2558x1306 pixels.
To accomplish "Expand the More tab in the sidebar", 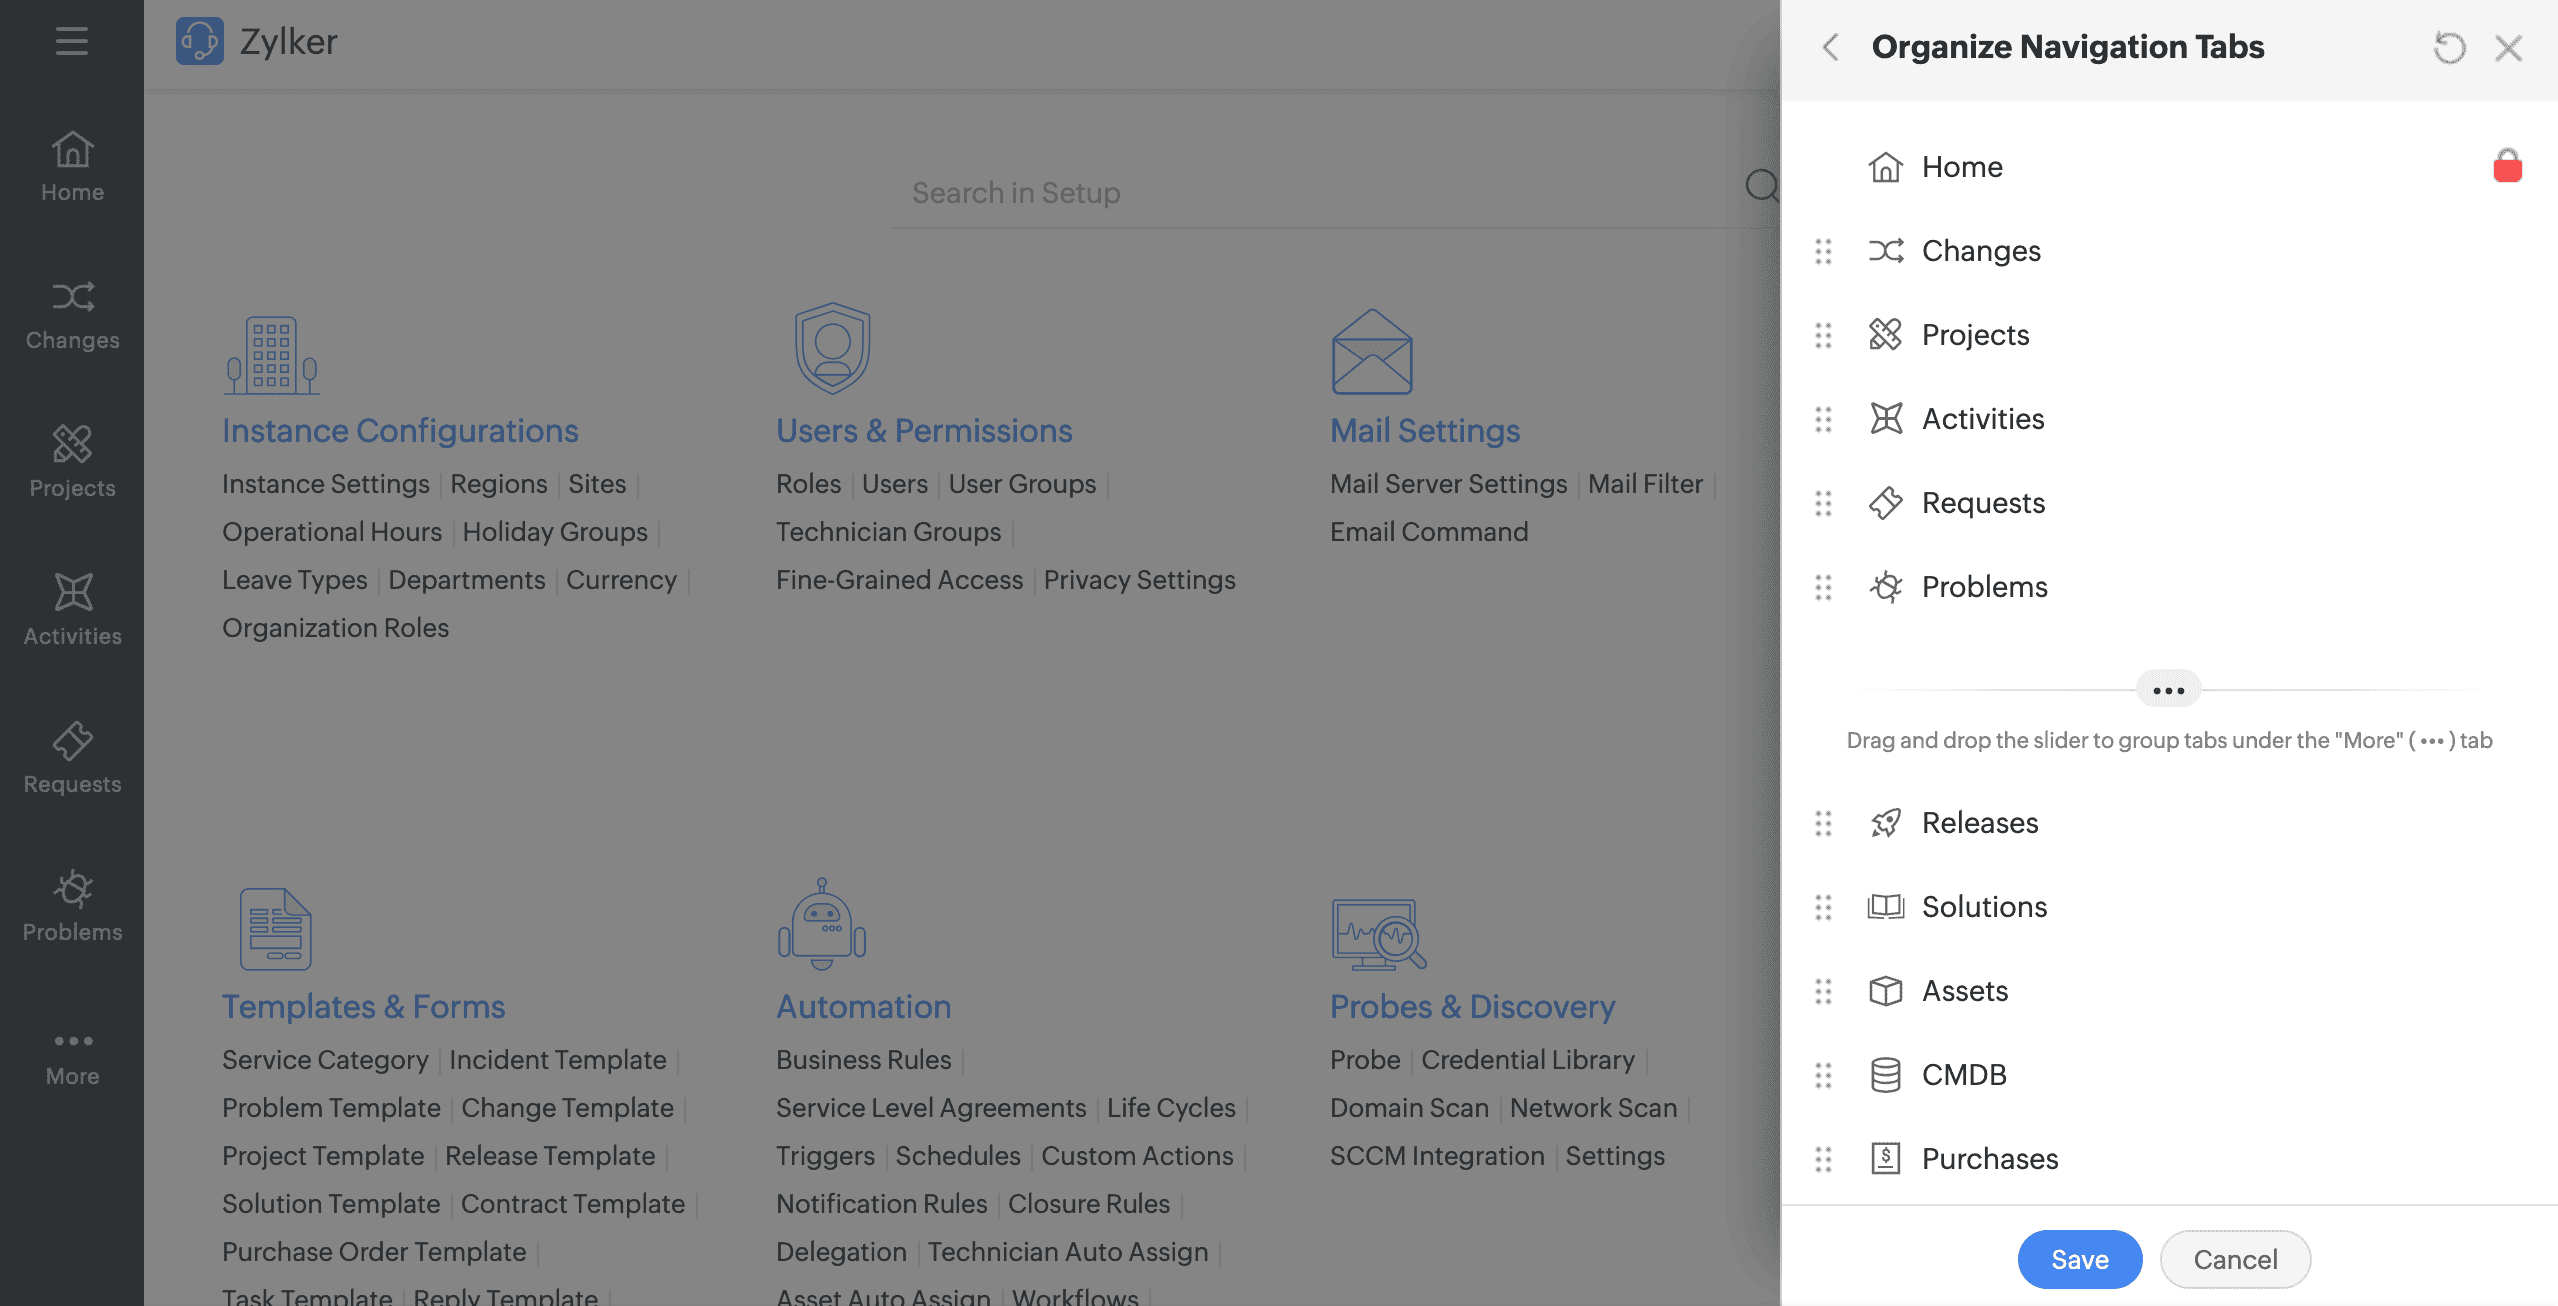I will [x=72, y=1058].
